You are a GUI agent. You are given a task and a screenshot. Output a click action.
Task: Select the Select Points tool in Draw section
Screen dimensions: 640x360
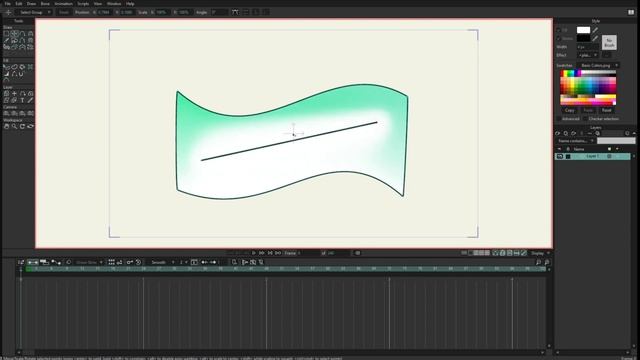point(7,33)
